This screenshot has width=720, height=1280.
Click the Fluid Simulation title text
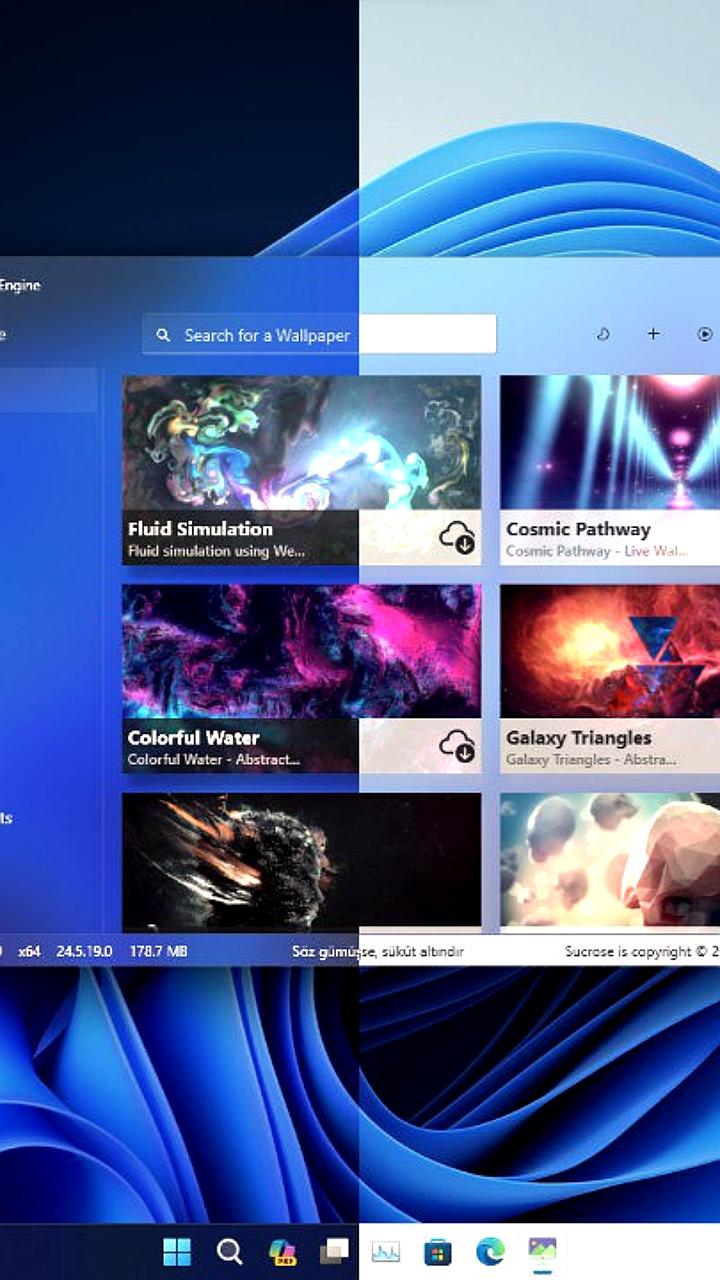click(200, 529)
